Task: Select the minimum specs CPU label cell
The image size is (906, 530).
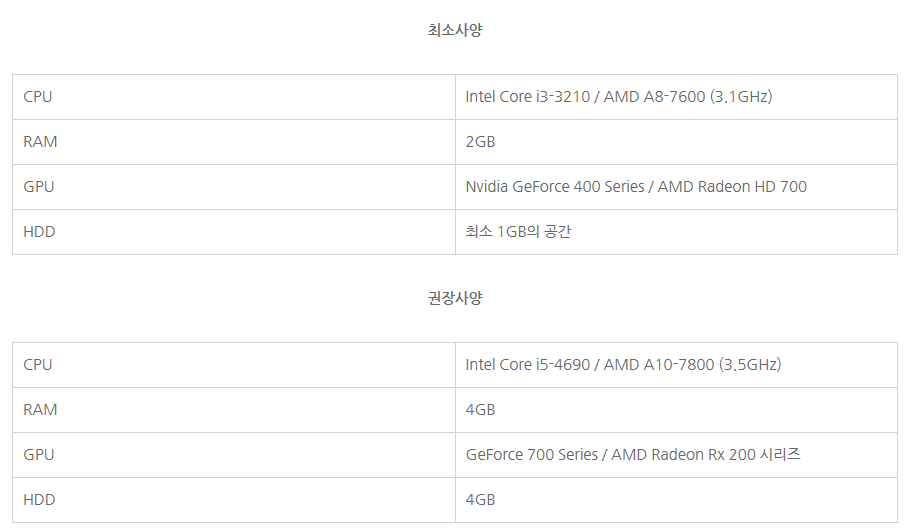Action: [233, 97]
